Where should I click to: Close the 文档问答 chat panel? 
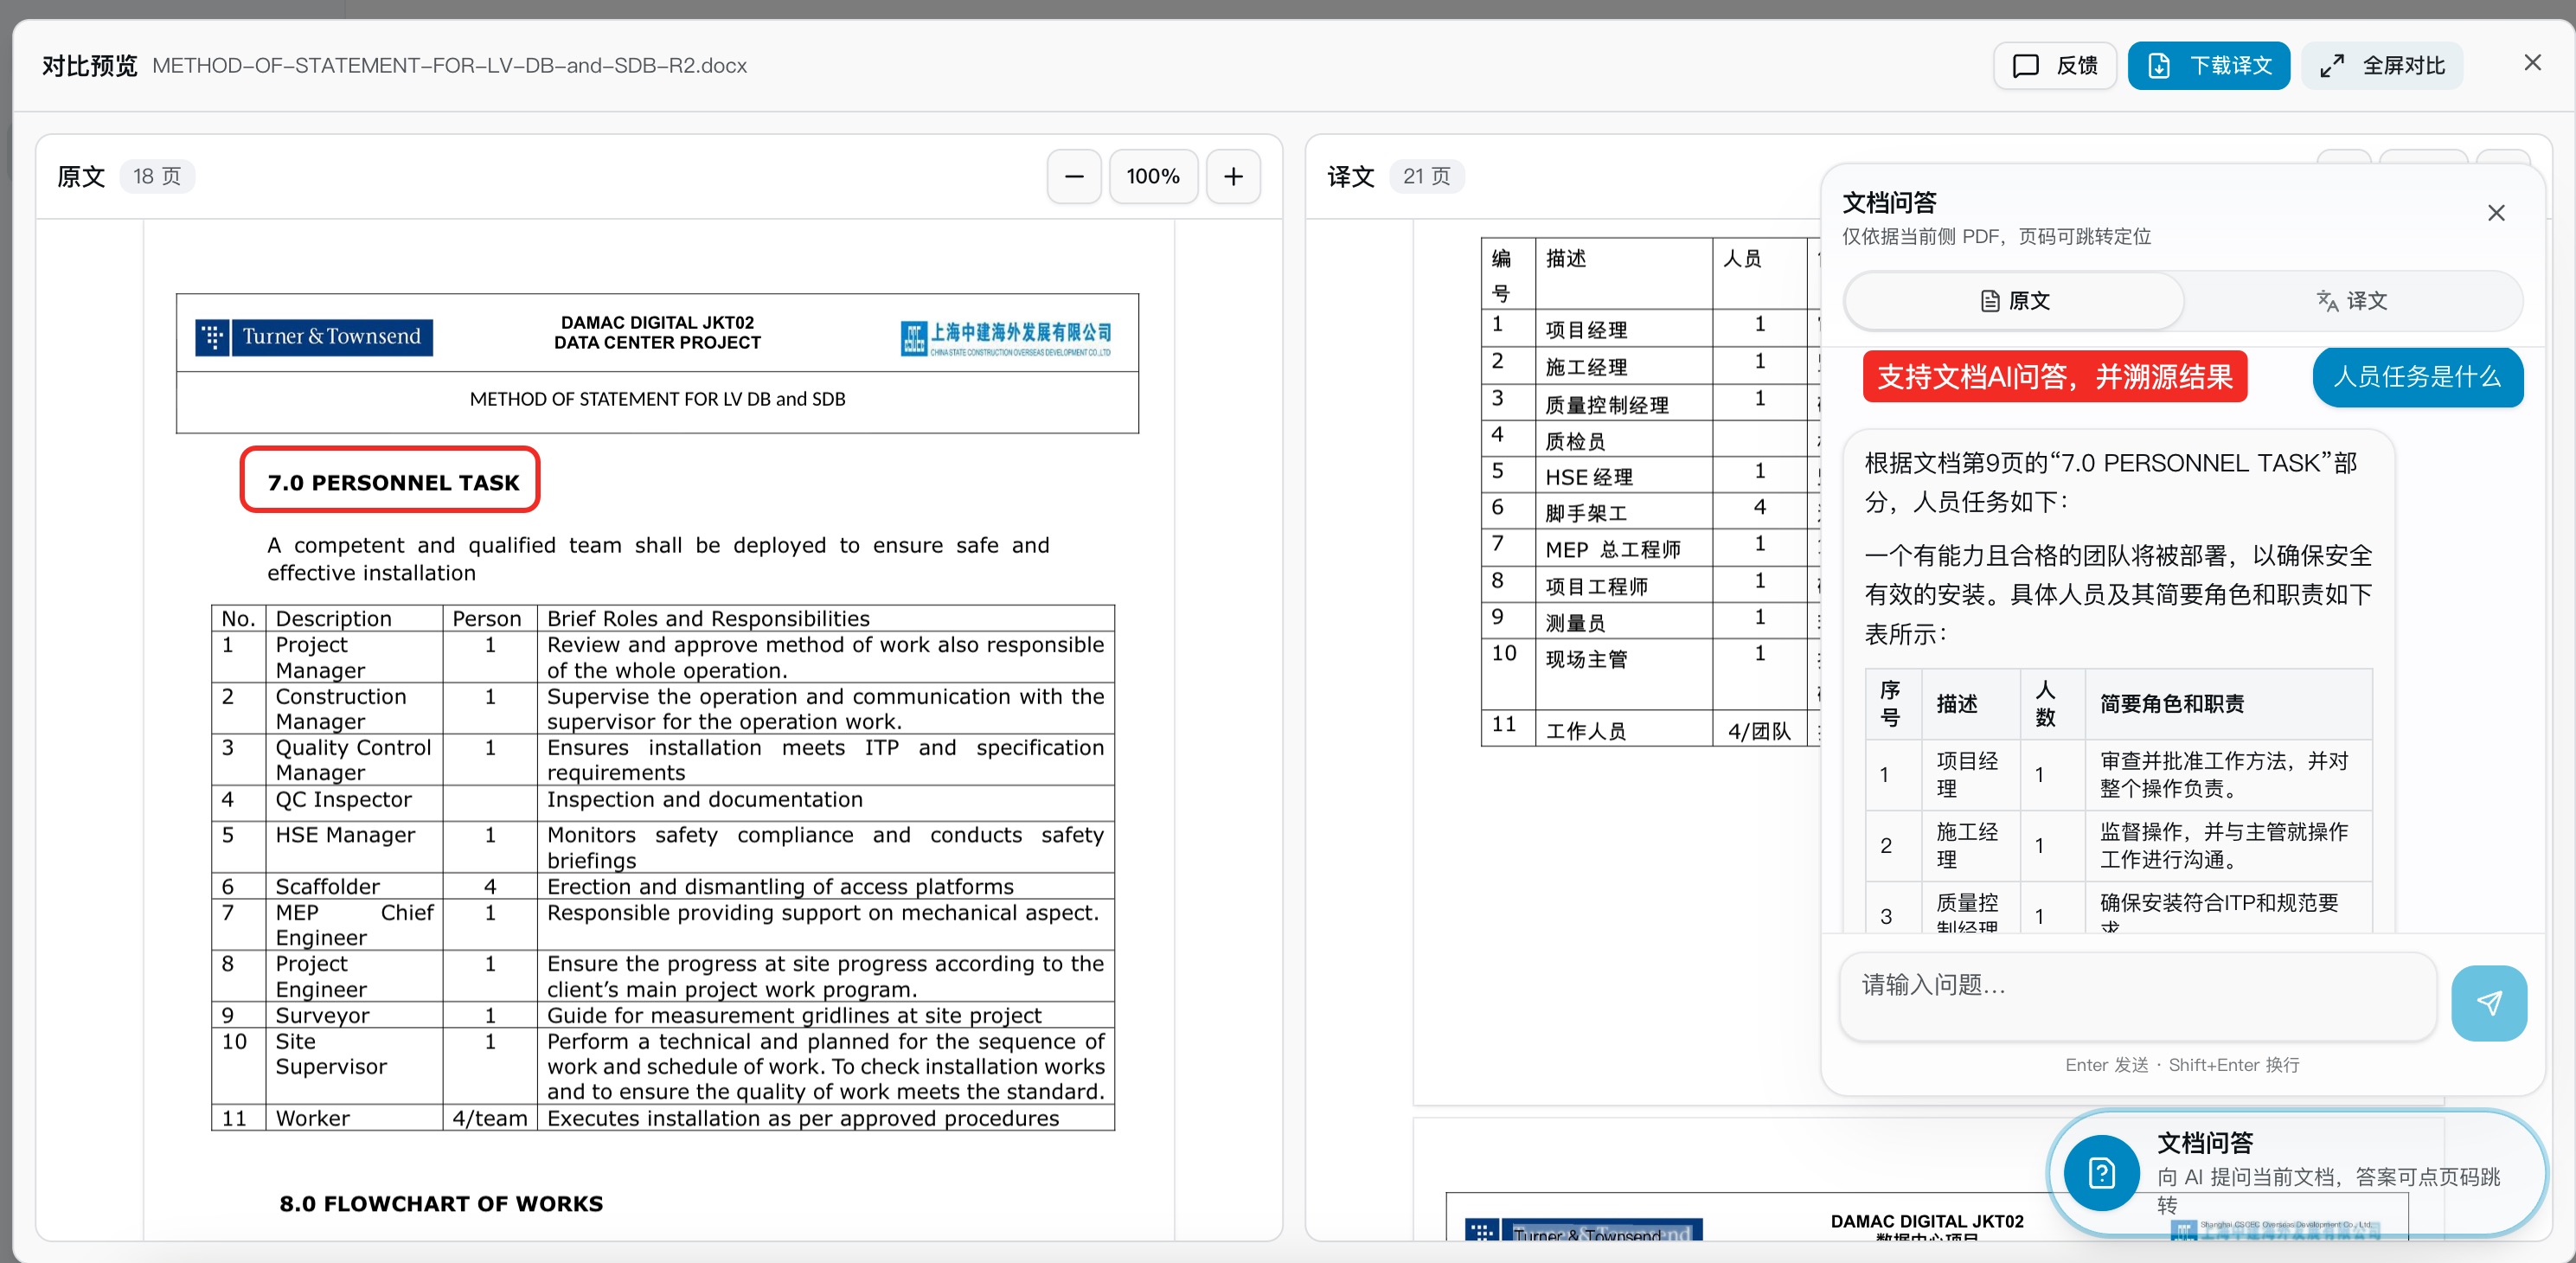coord(2496,213)
